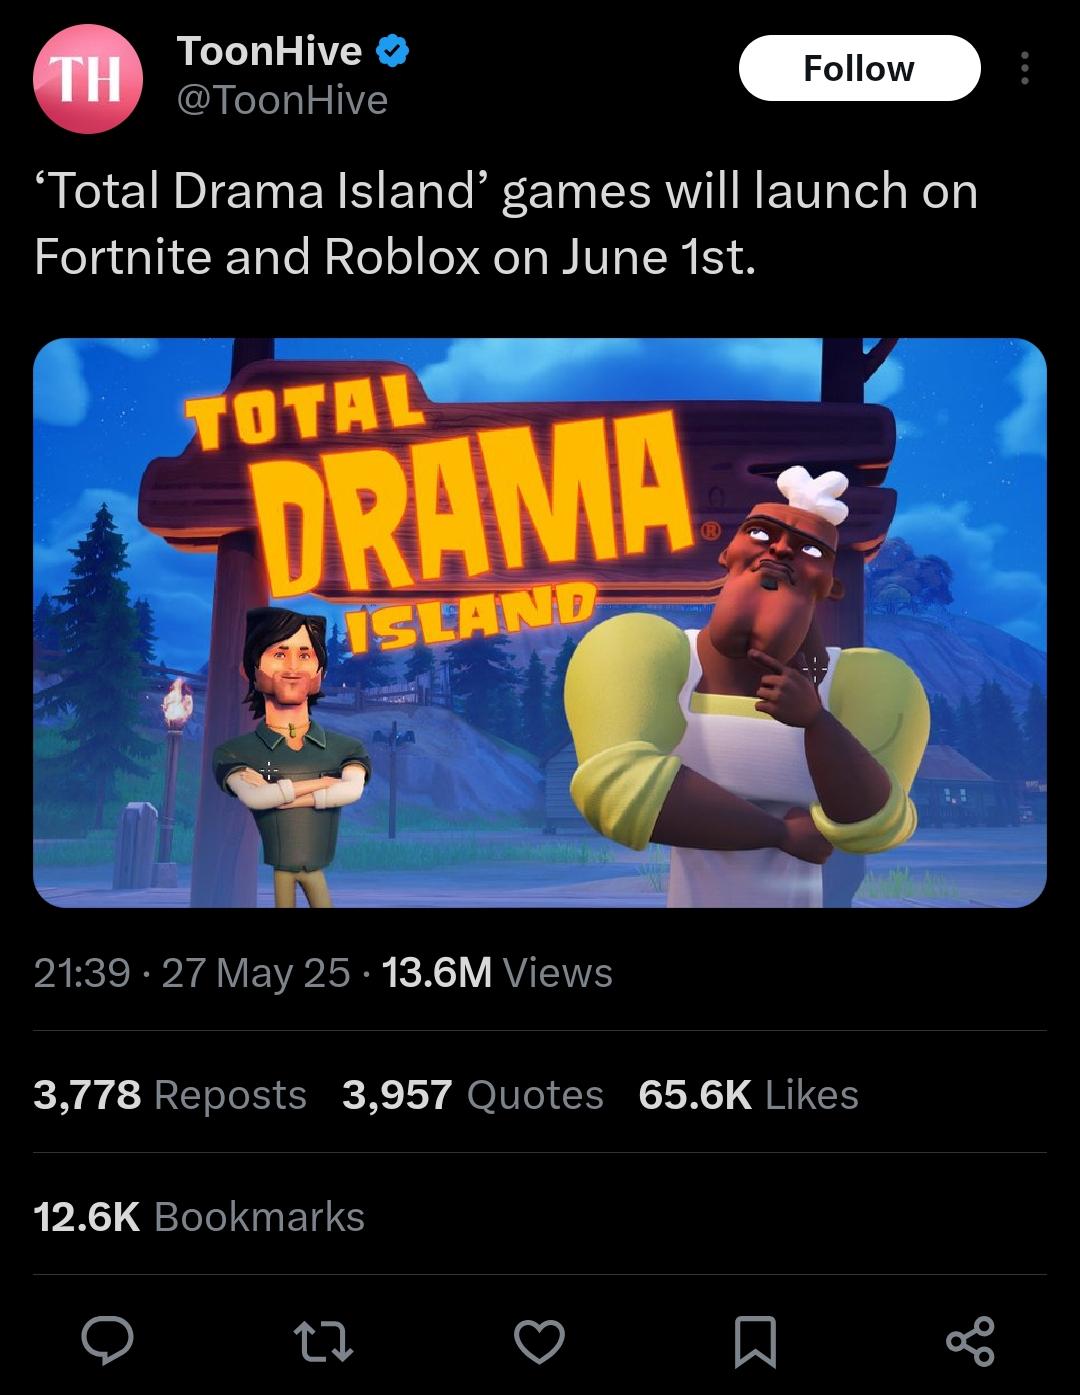Open the reply comment icon
The height and width of the screenshot is (1395, 1080).
pyautogui.click(x=107, y=1341)
